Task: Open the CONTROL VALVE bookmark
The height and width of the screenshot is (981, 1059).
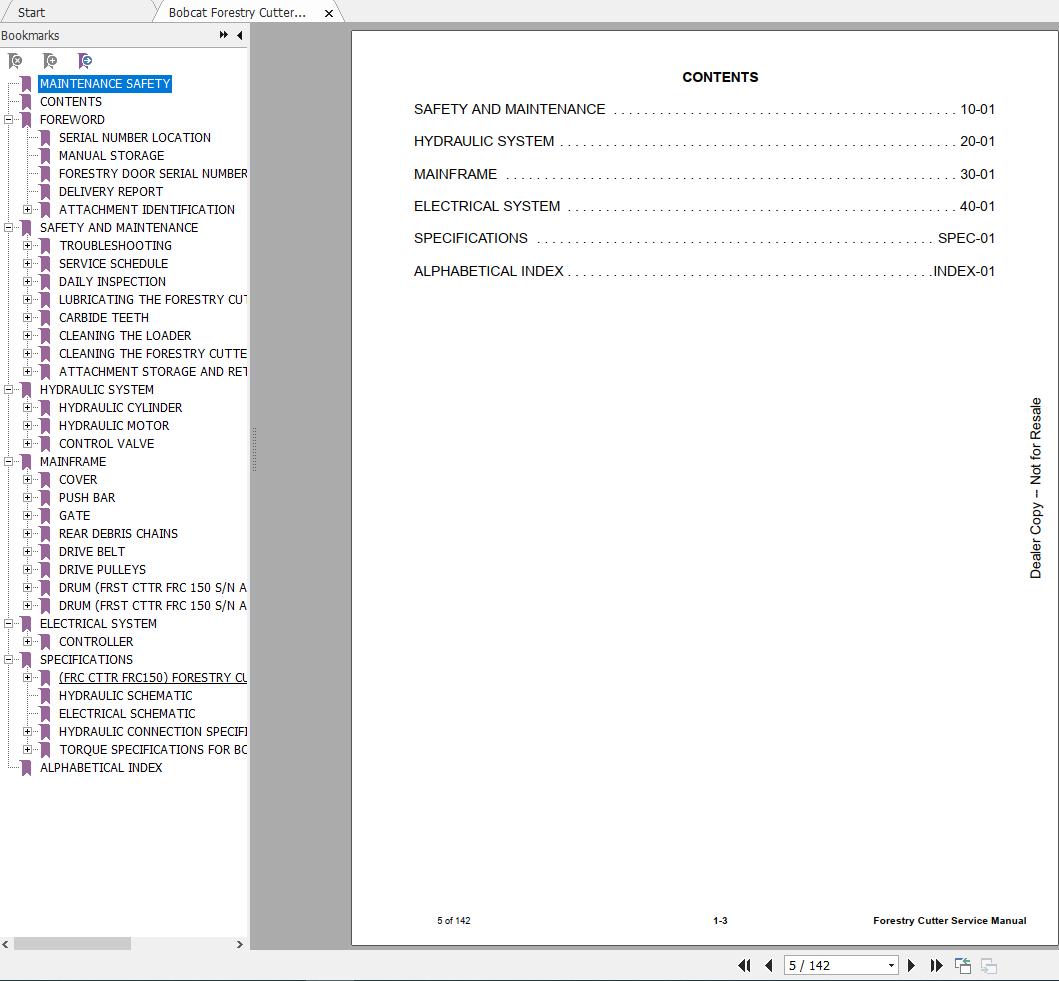Action: 106,444
